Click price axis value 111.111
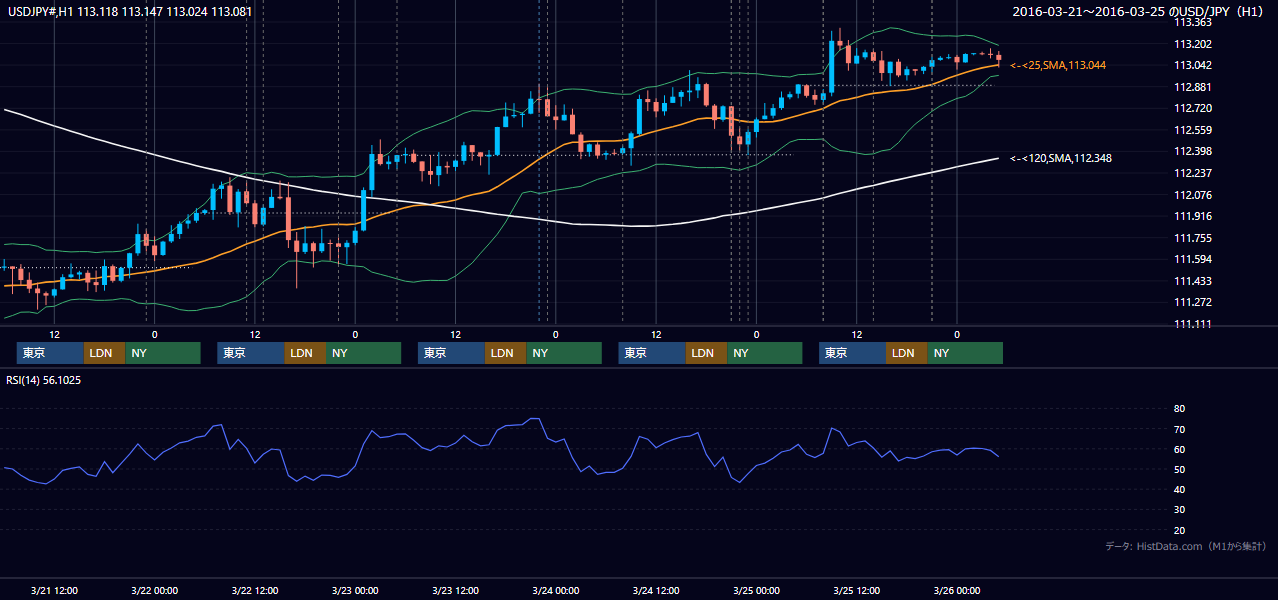Screen dimensions: 1278x600 click(1192, 324)
